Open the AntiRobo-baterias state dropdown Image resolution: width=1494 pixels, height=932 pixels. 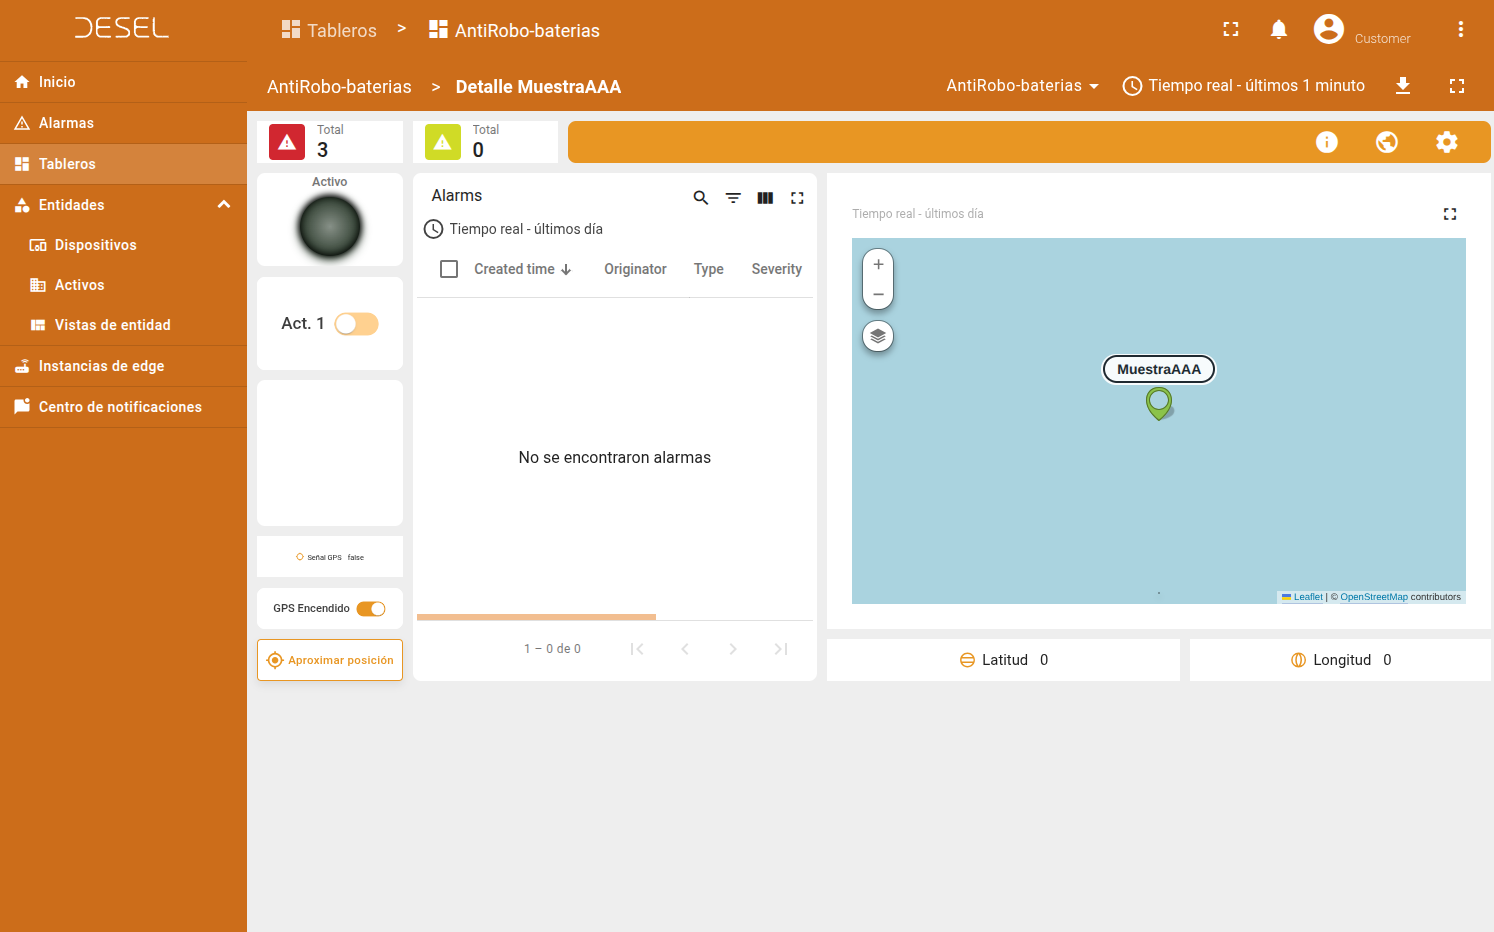tap(1022, 86)
